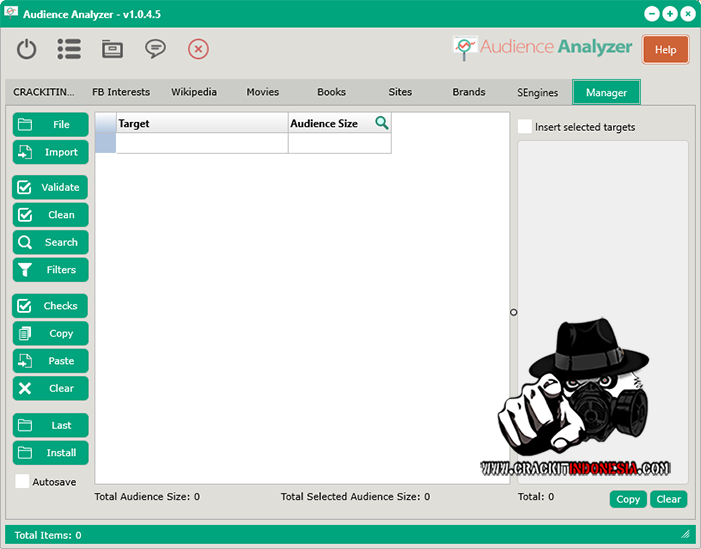Select the SEngines tab
Screen dimensions: 701x549
click(538, 92)
